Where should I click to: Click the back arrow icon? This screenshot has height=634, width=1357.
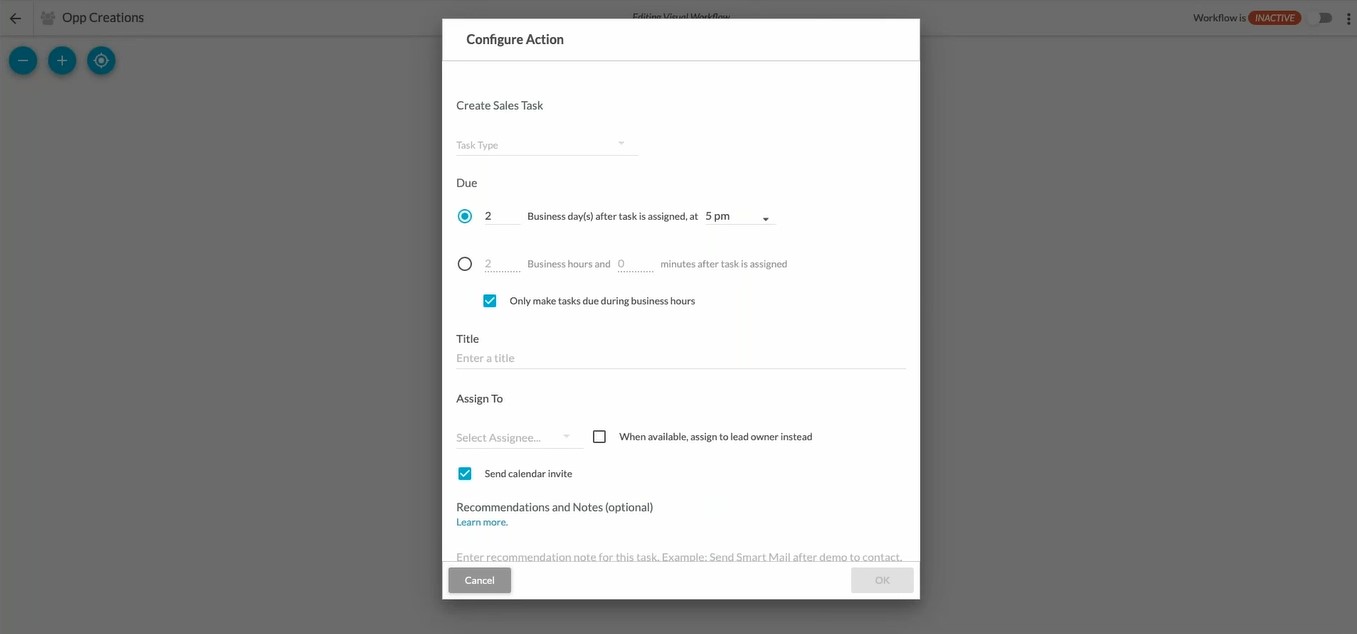15,18
